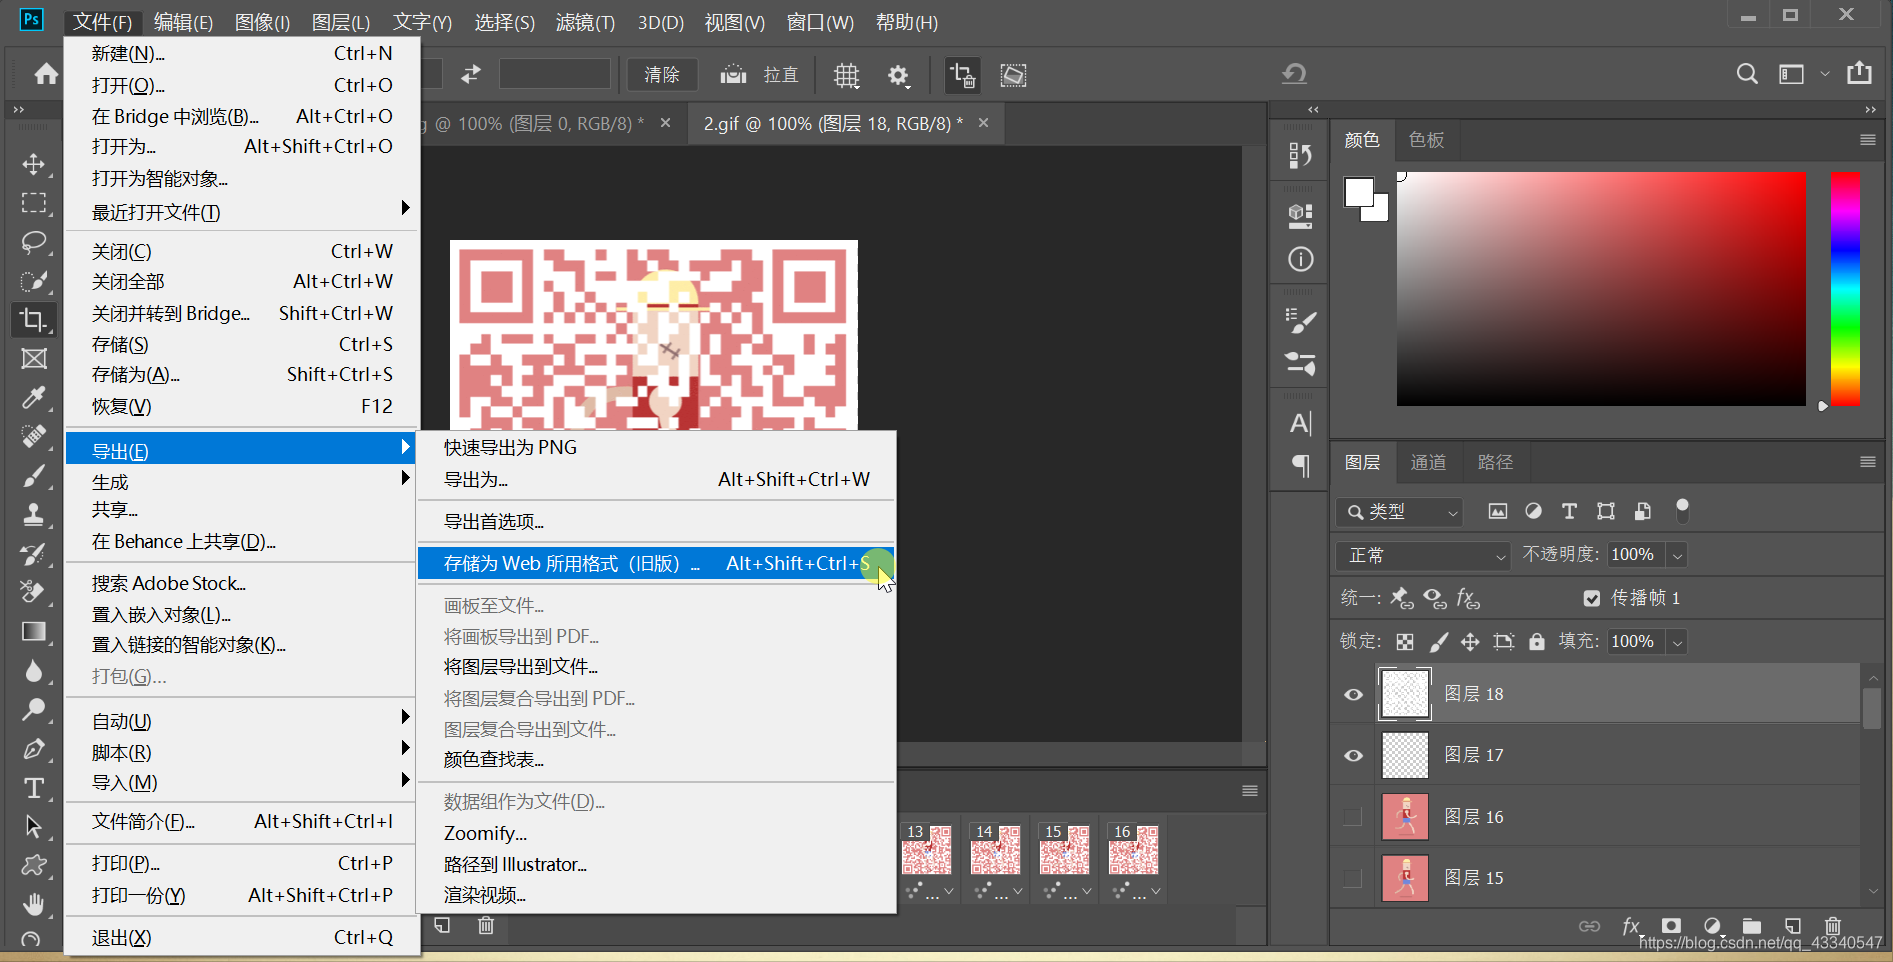Swap width and height crop values
Viewport: 1893px width, 962px height.
[471, 74]
